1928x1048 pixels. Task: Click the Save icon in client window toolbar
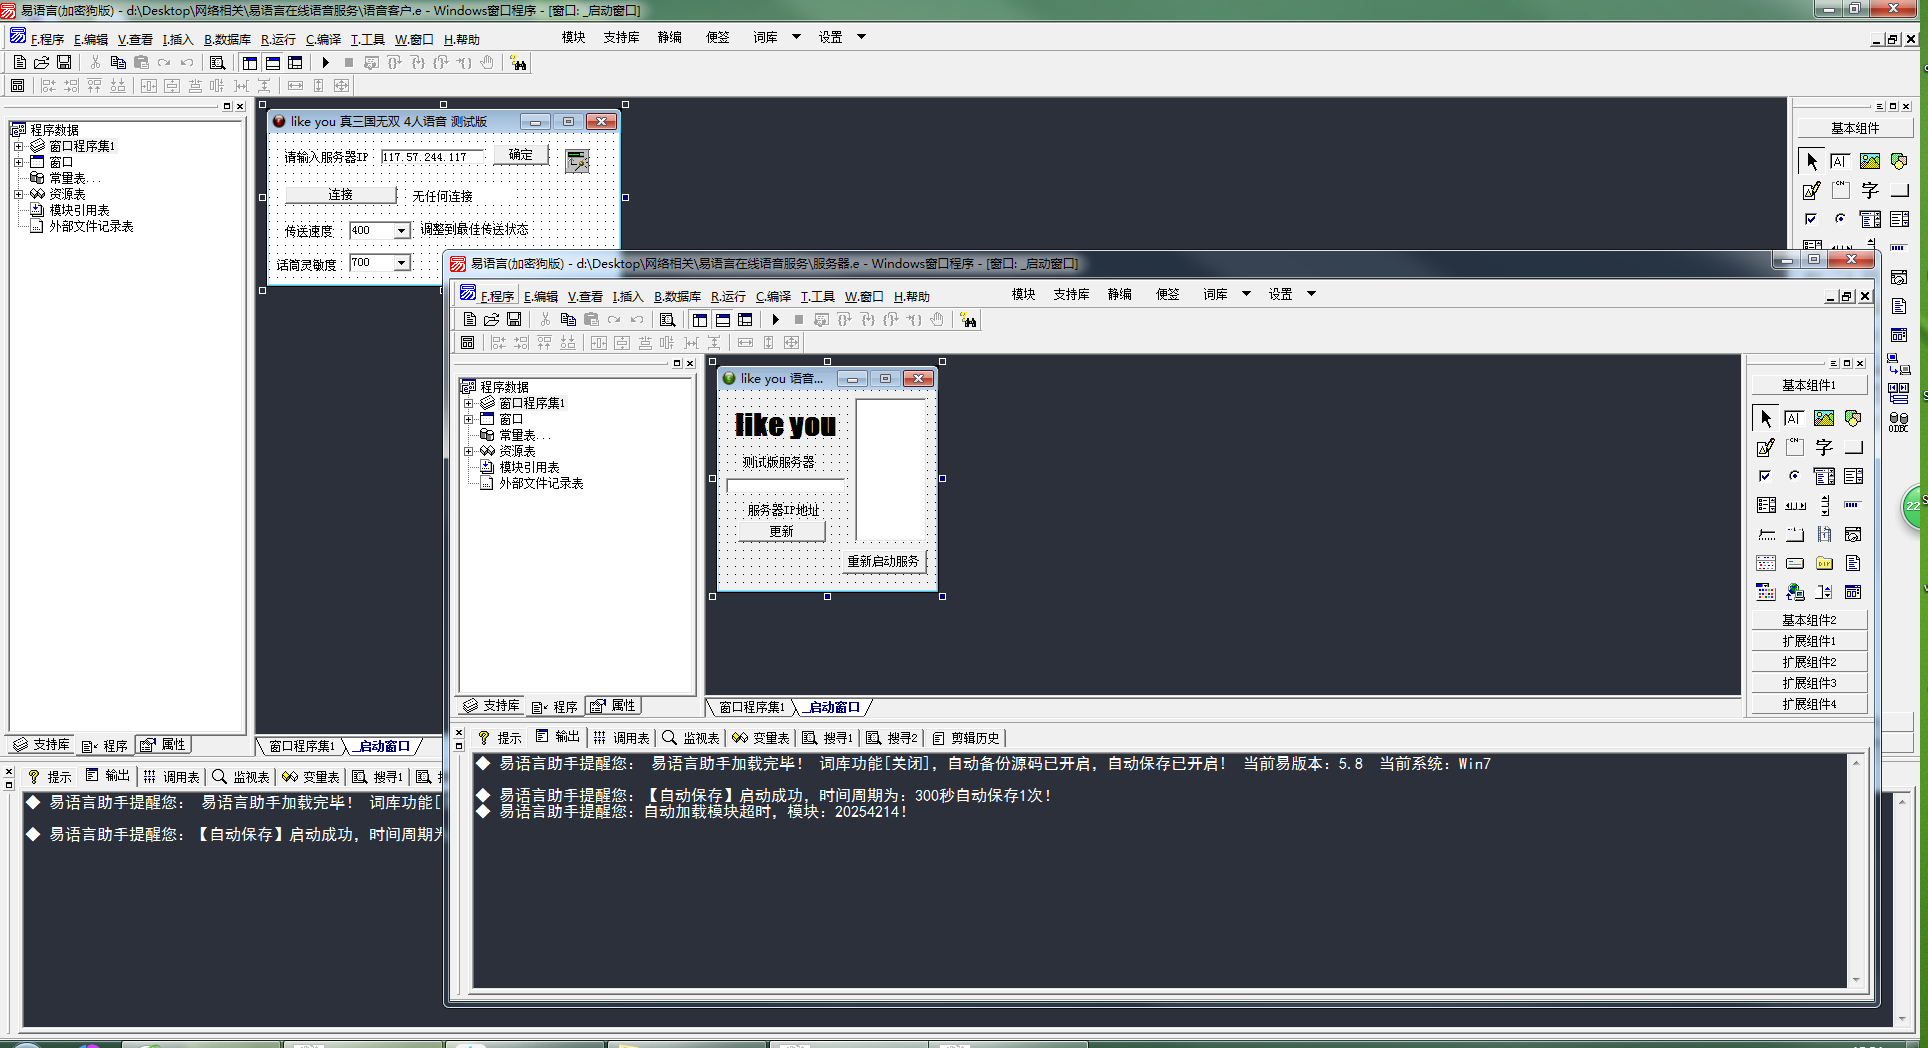click(64, 63)
